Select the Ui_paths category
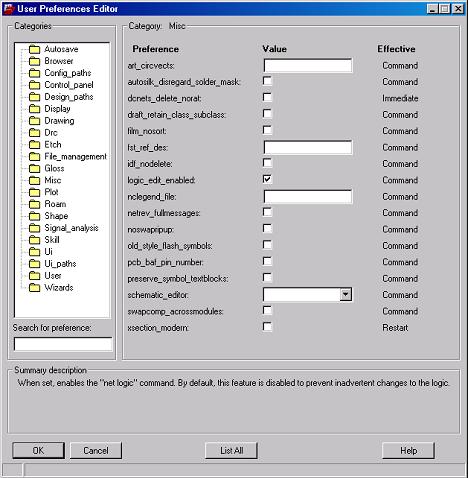 [60, 264]
